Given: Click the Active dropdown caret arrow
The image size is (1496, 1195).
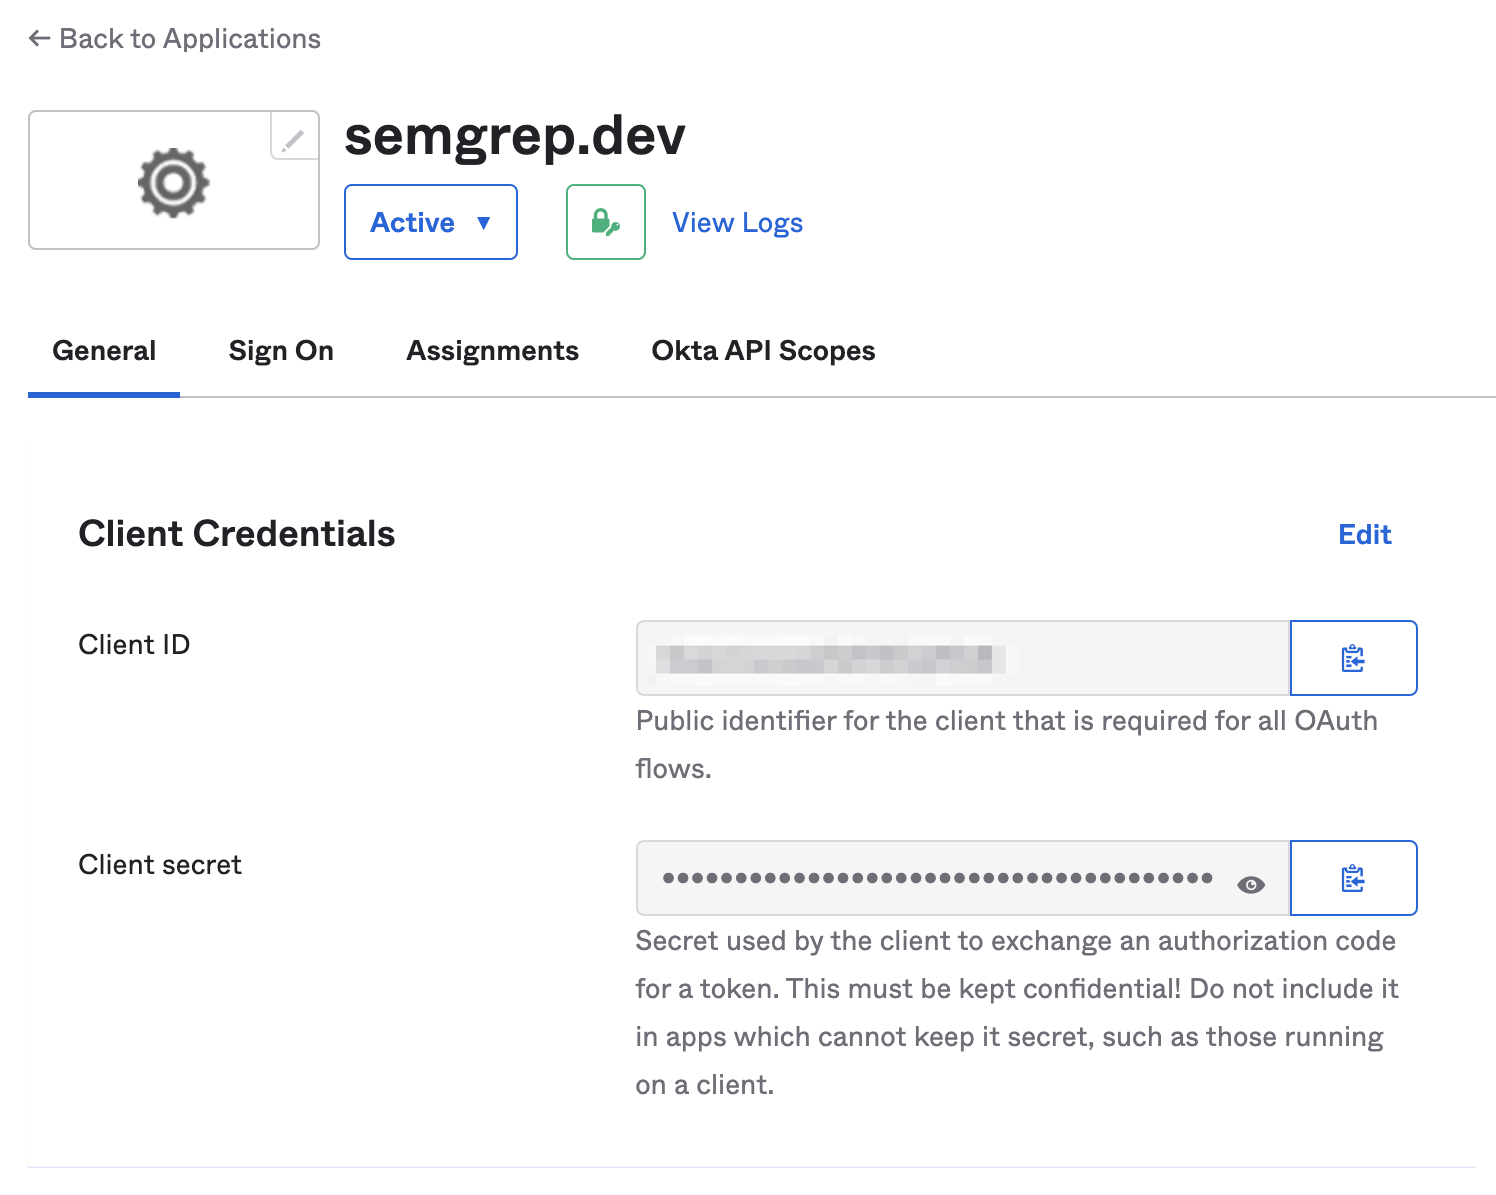Looking at the screenshot, I should tap(484, 223).
